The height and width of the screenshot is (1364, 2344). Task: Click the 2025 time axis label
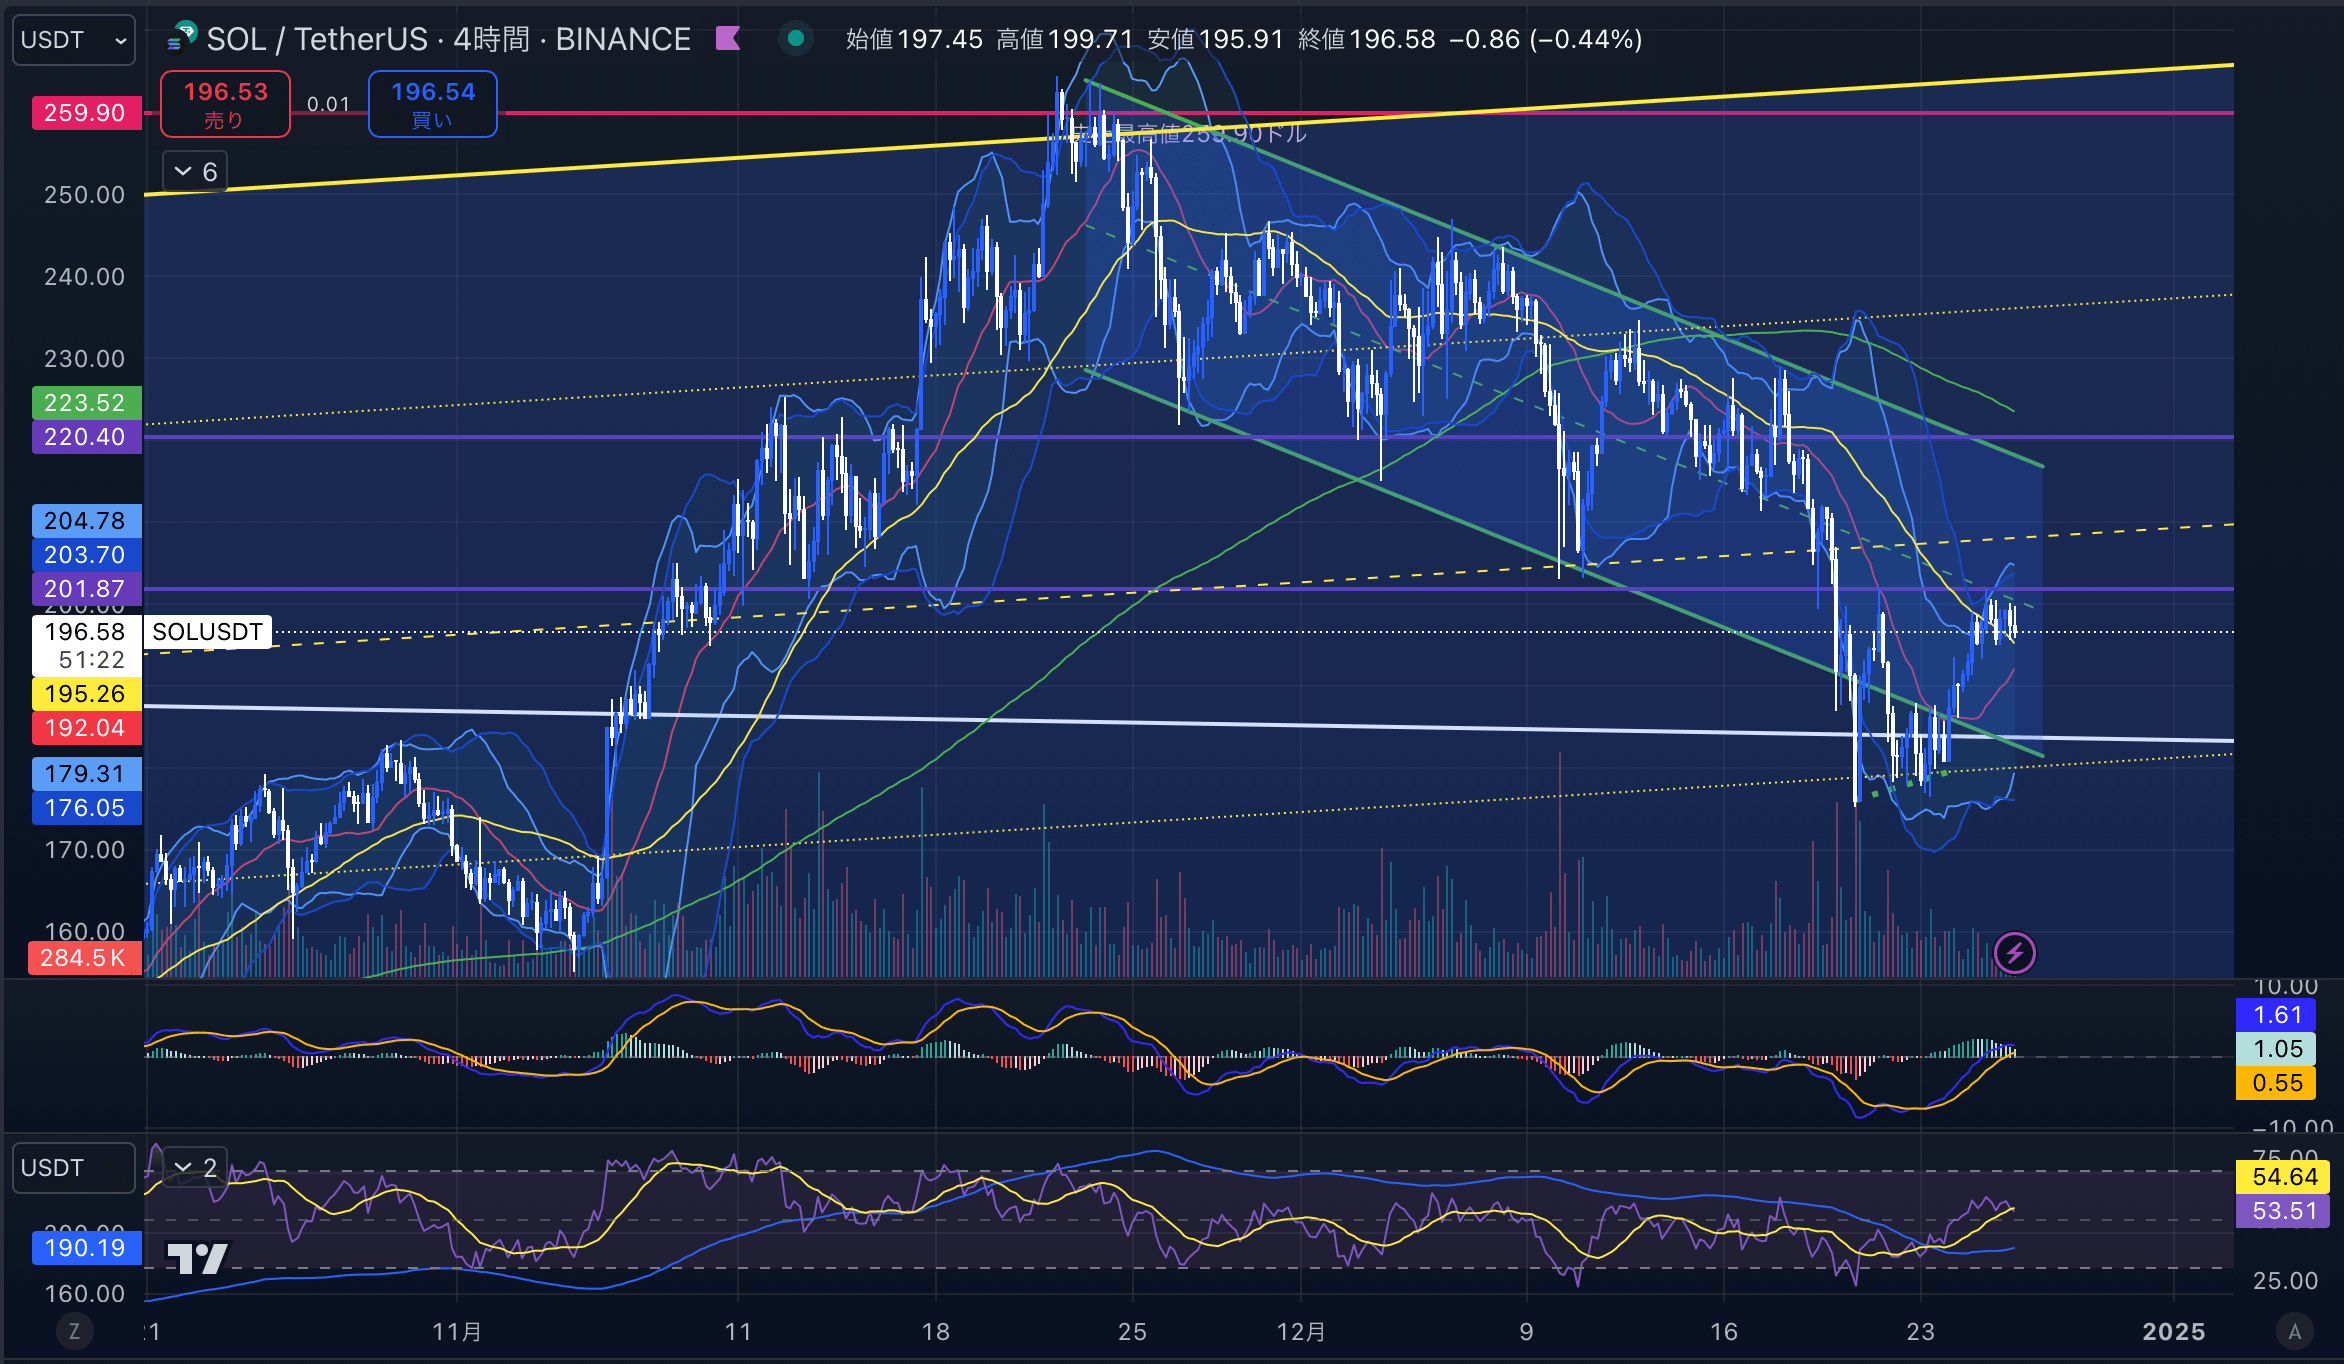tap(2173, 1332)
